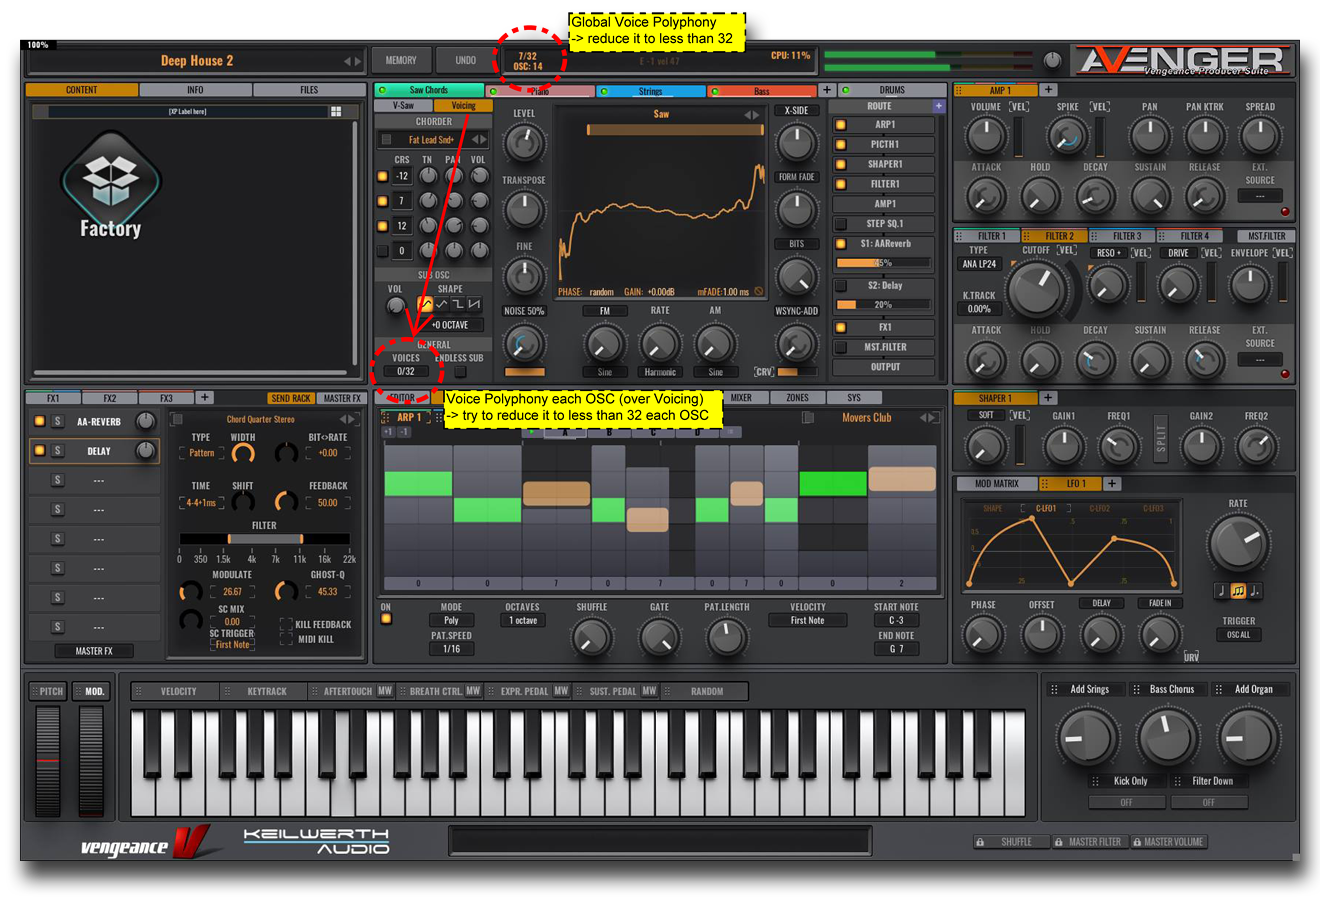Open the LFO TRIGGER dropdown OSC ALL

(x=1238, y=635)
